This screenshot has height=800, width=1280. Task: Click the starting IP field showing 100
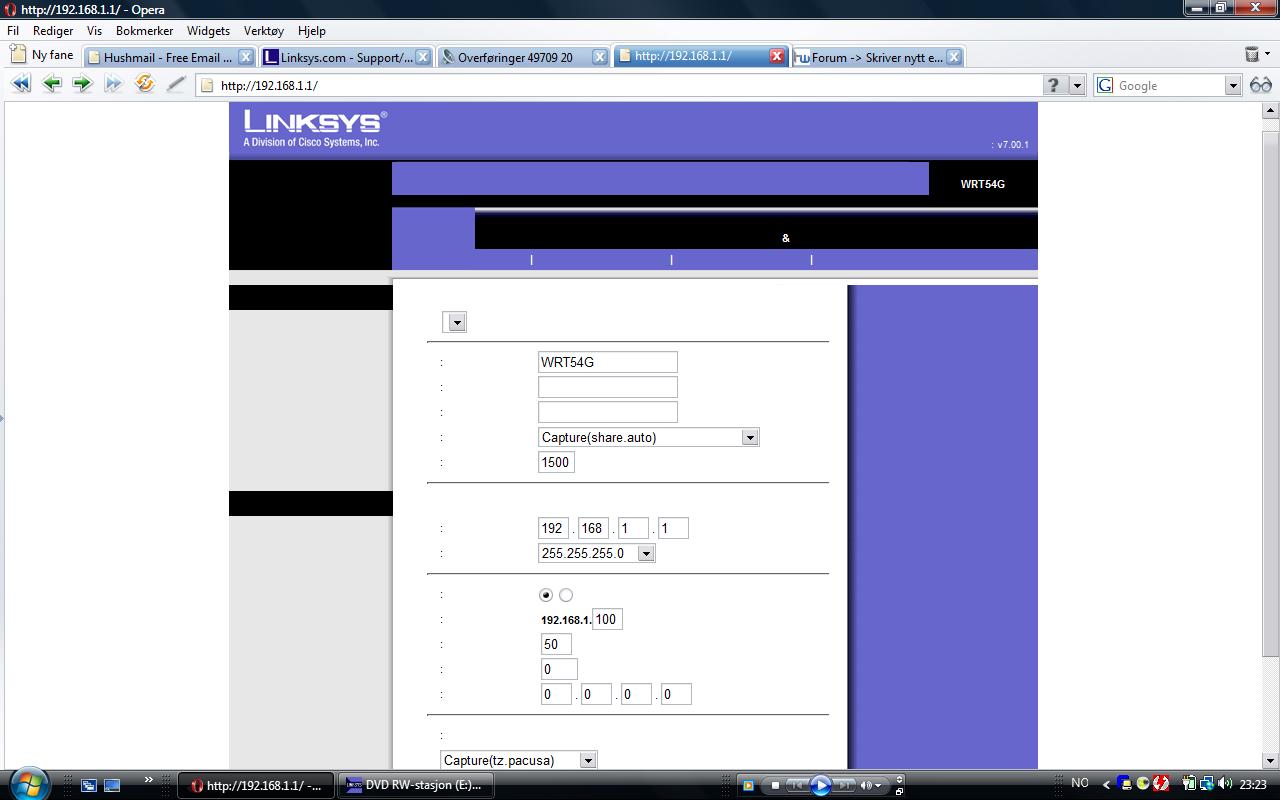(x=607, y=619)
